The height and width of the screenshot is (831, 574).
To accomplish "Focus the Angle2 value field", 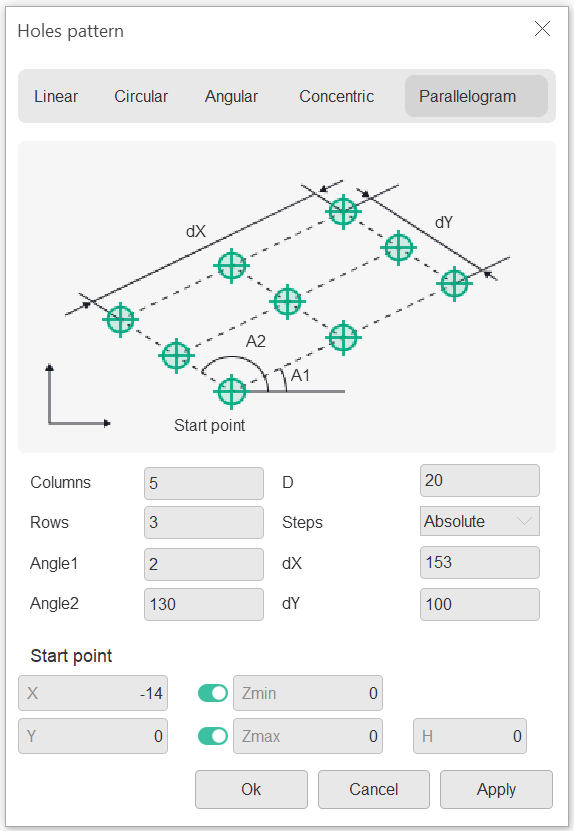I will [204, 604].
